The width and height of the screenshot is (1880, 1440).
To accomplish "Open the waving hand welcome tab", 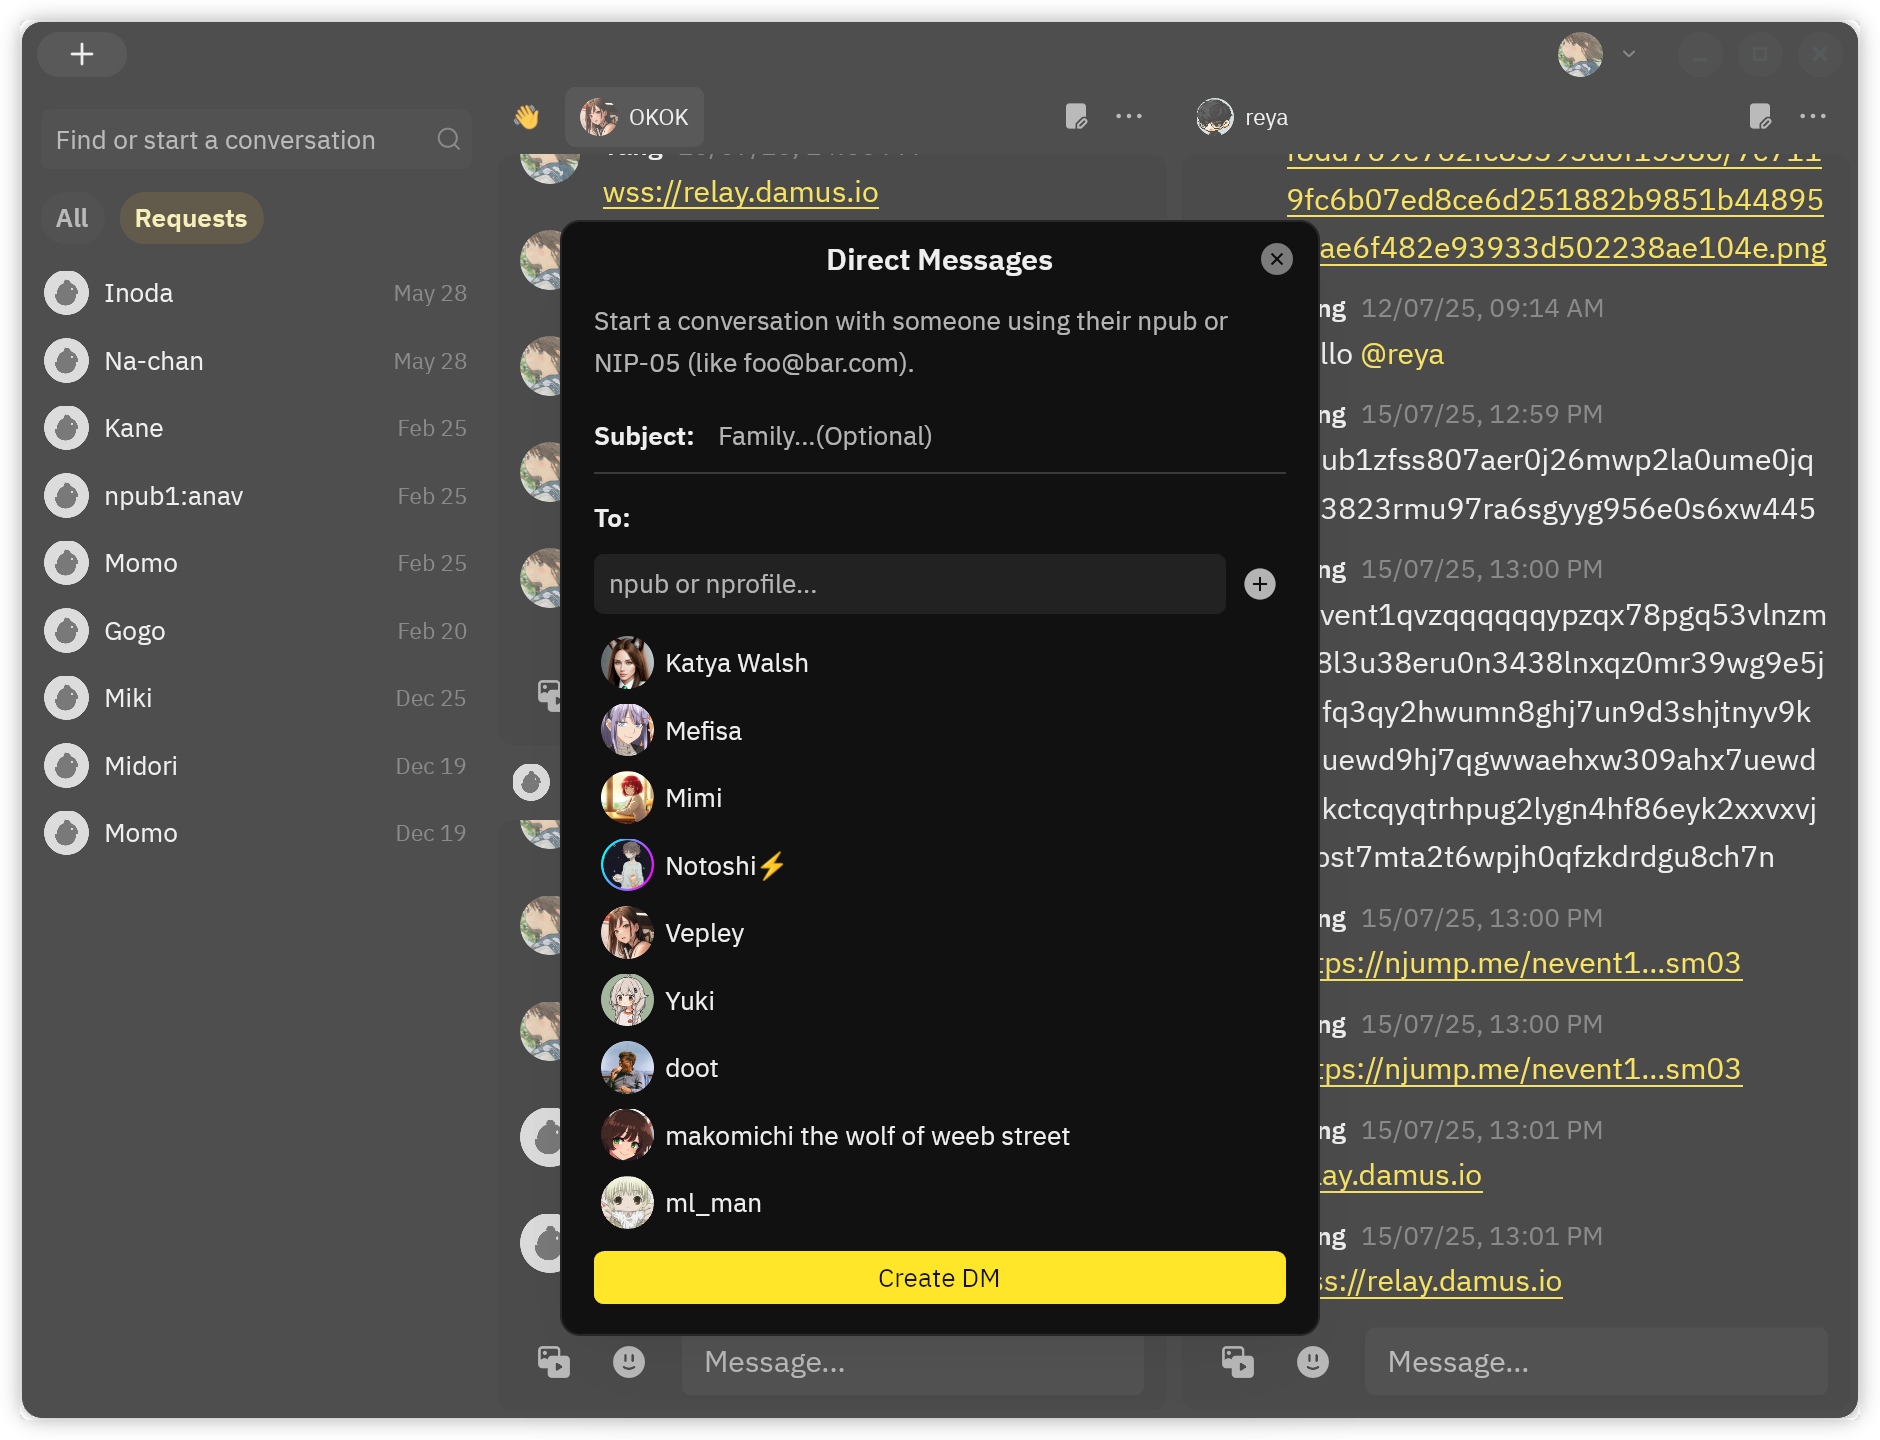I will 527,118.
